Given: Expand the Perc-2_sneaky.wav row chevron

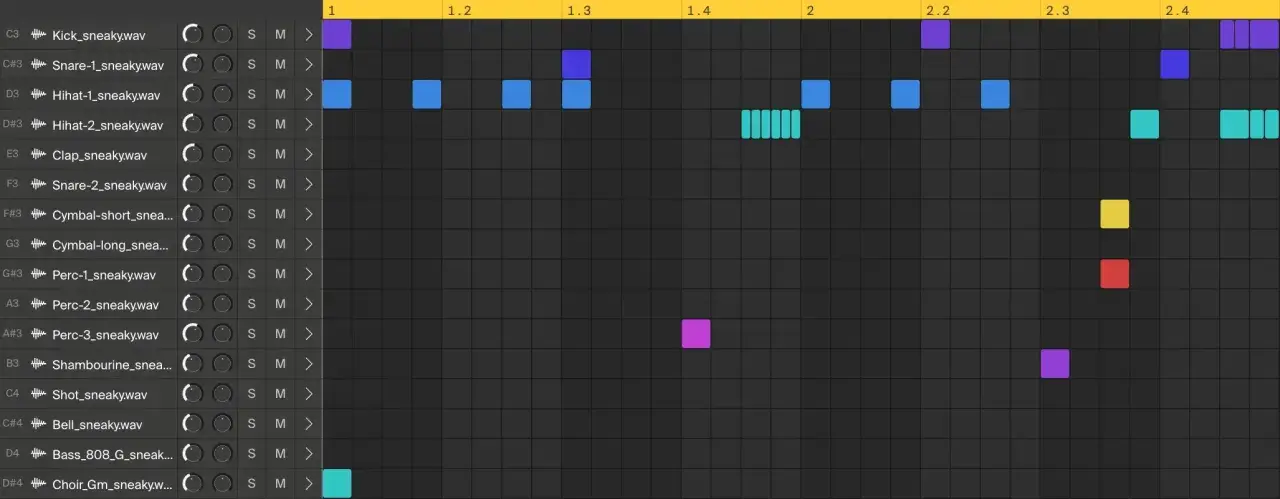Looking at the screenshot, I should pos(309,304).
